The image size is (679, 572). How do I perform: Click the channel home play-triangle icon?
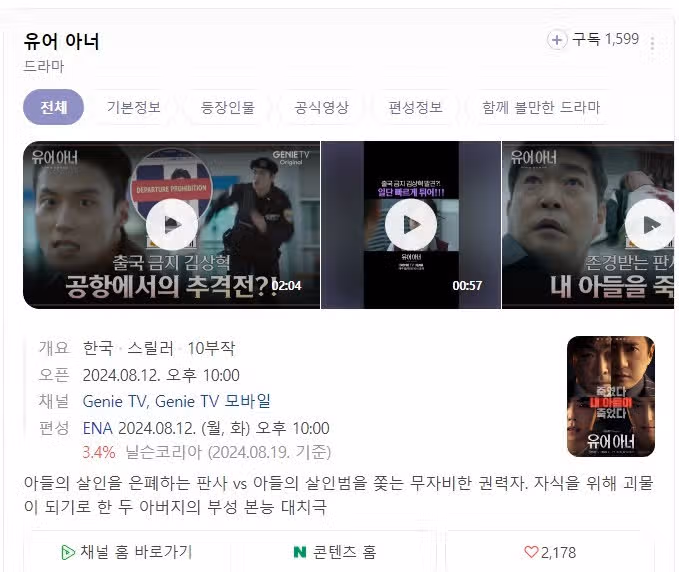(x=68, y=553)
